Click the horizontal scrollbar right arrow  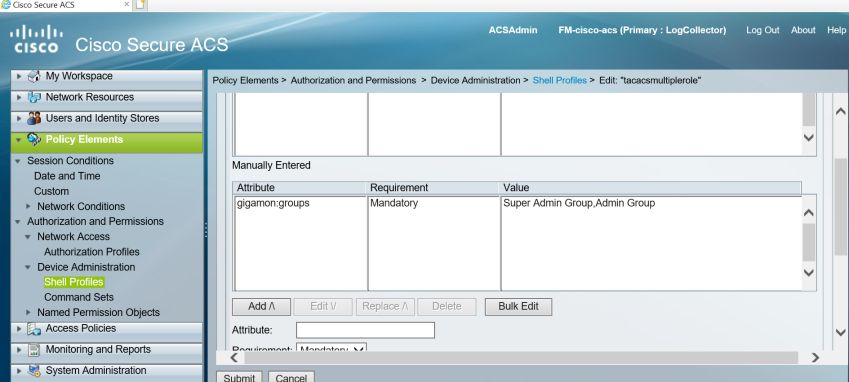815,358
